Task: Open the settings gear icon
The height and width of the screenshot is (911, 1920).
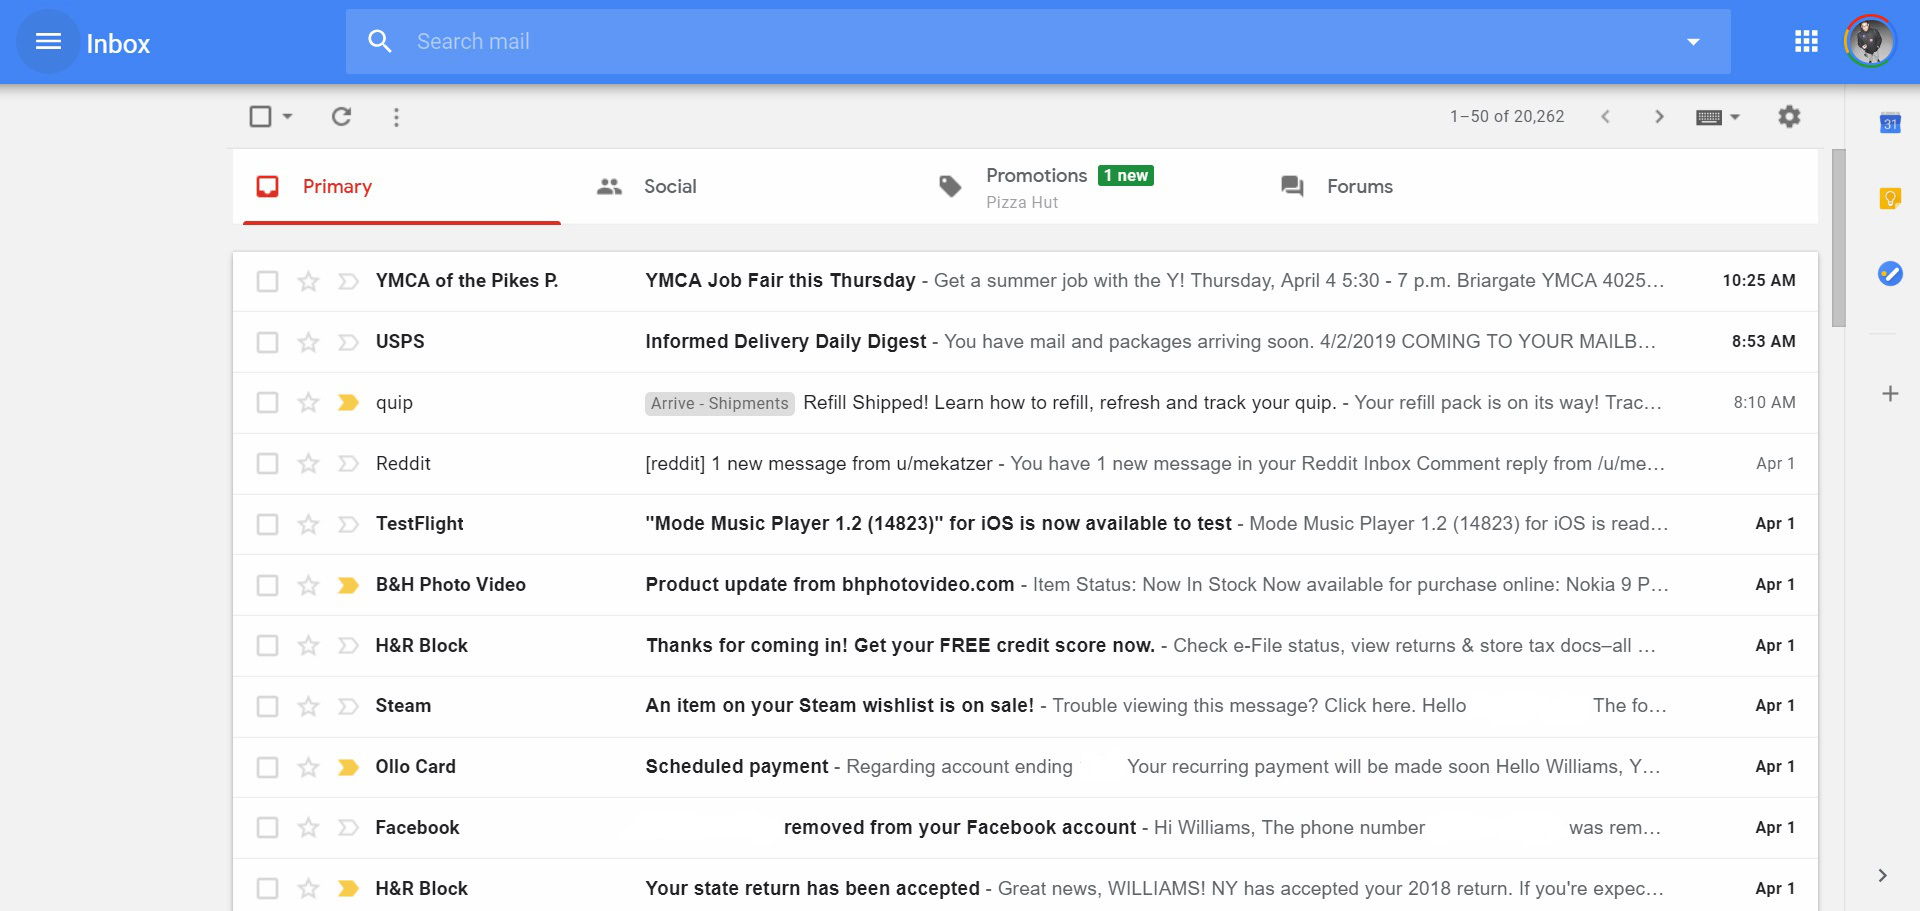Action: pyautogui.click(x=1789, y=117)
